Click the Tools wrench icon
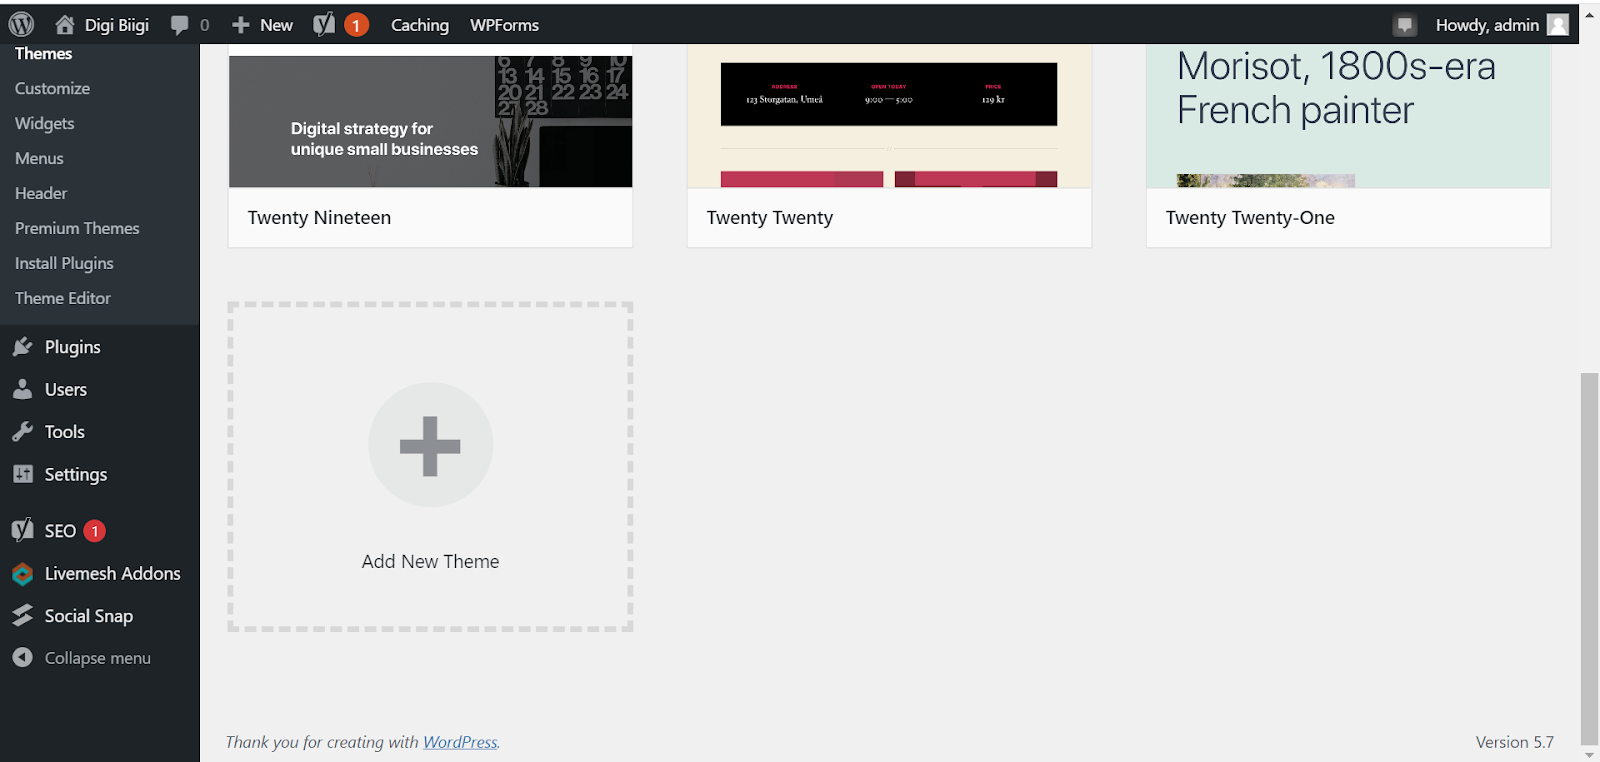Screen dimensions: 1600x762 tap(22, 432)
